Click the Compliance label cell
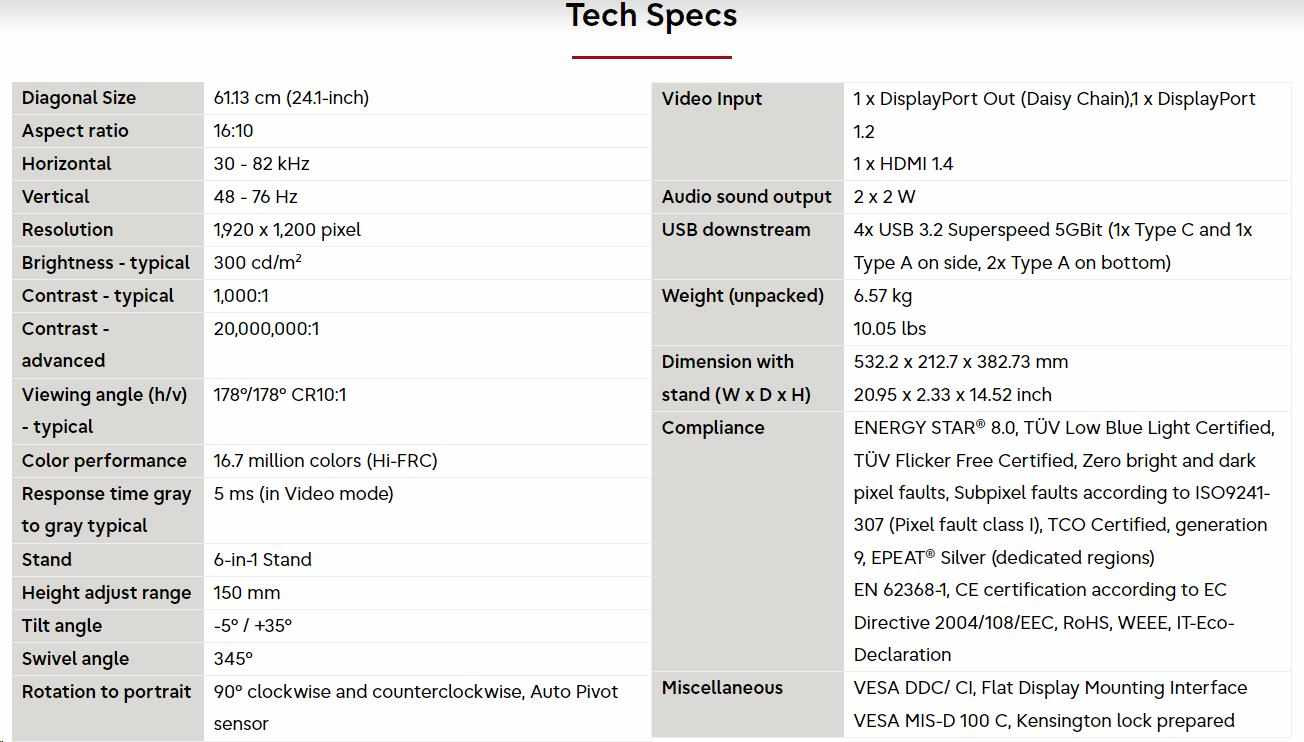The image size is (1304, 742). click(x=713, y=428)
